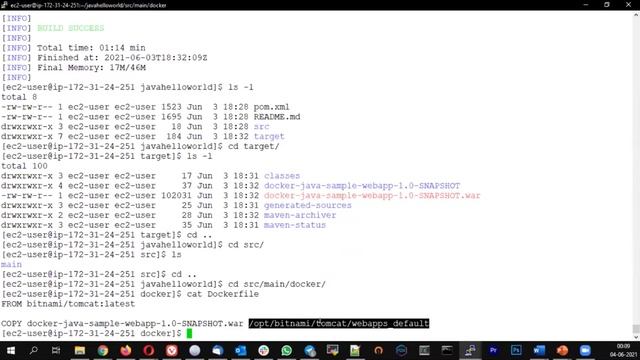Click the green terminal cursor
The width and height of the screenshot is (640, 360).
(189, 333)
